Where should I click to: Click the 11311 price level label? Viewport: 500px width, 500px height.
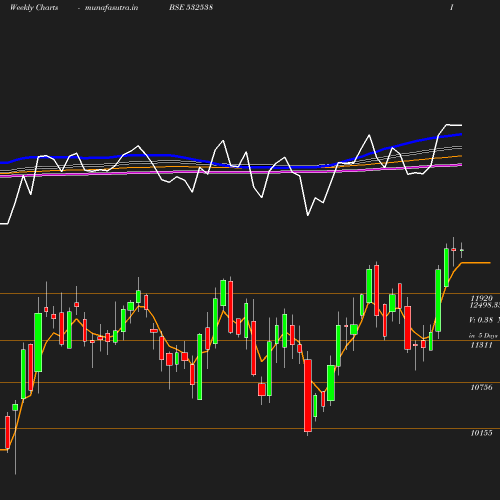click(x=481, y=345)
